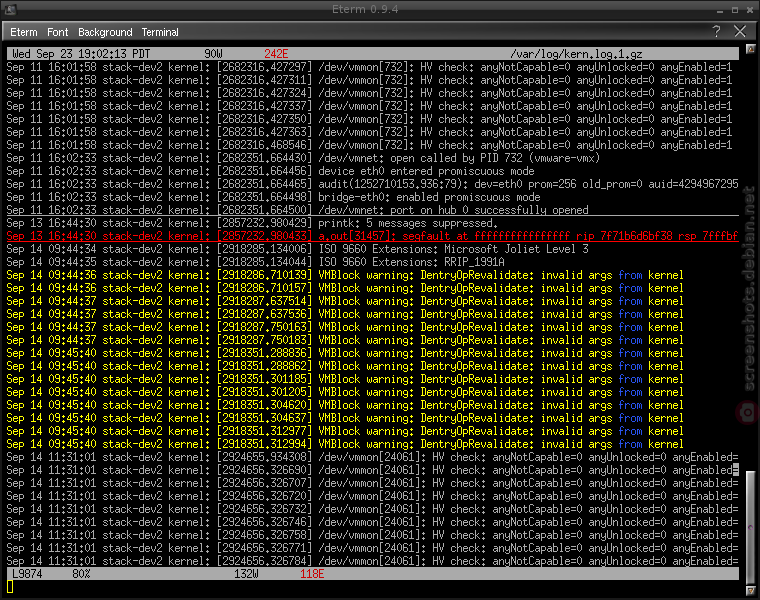760x600 pixels.
Task: Click the 80% position indicator
Action: (81, 574)
